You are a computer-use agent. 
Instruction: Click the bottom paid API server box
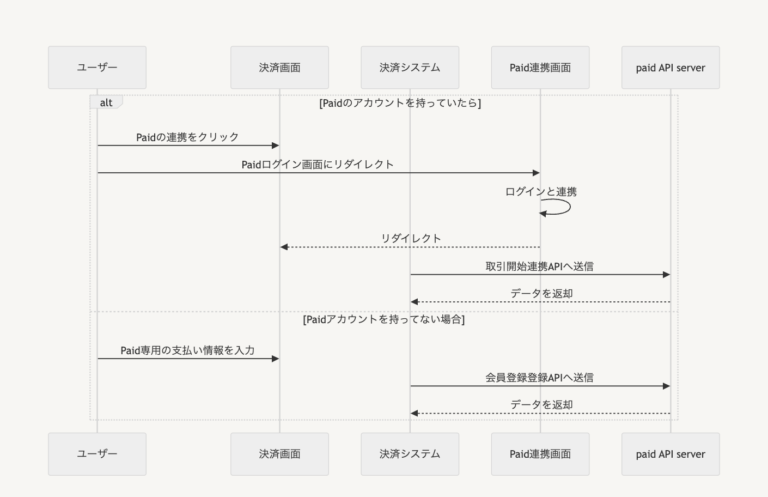tap(670, 454)
